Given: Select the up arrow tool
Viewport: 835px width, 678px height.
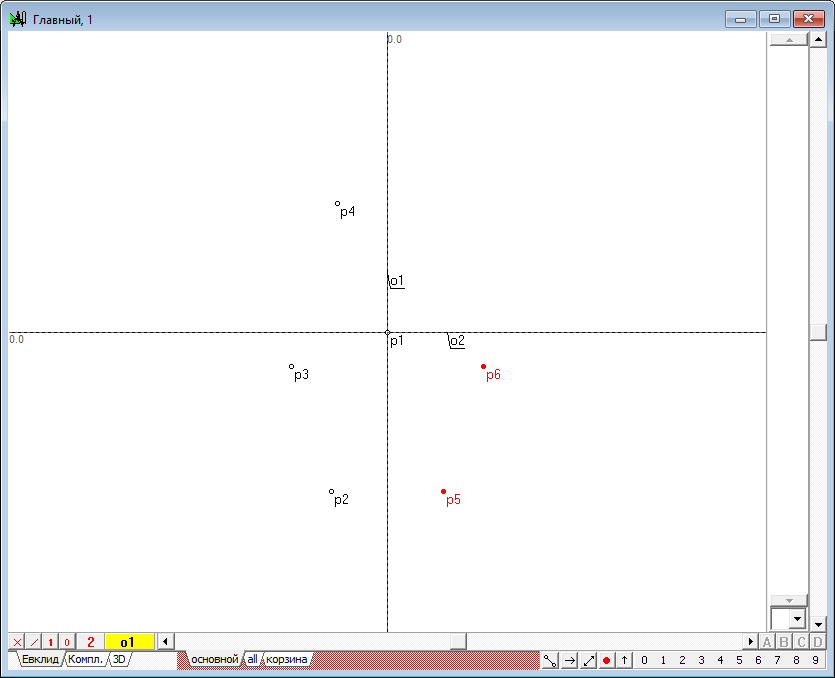Looking at the screenshot, I should 624,660.
